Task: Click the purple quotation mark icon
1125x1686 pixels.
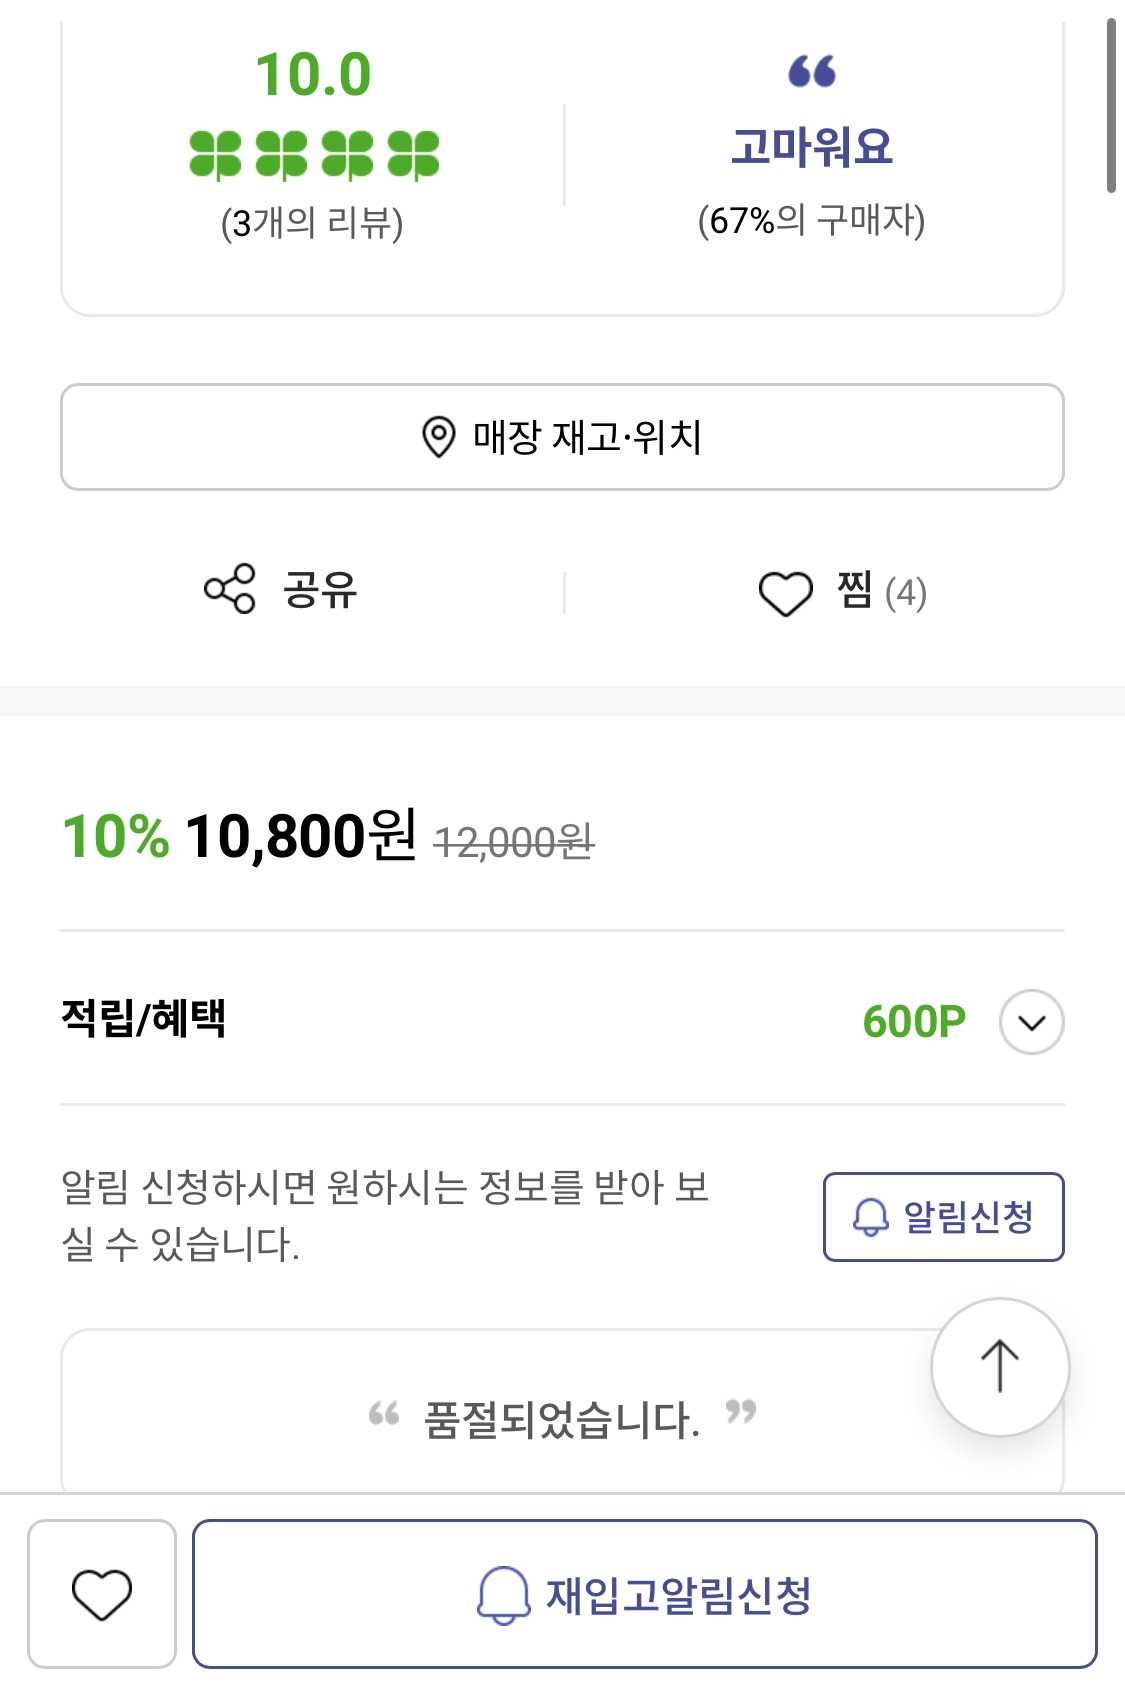Action: tap(811, 72)
